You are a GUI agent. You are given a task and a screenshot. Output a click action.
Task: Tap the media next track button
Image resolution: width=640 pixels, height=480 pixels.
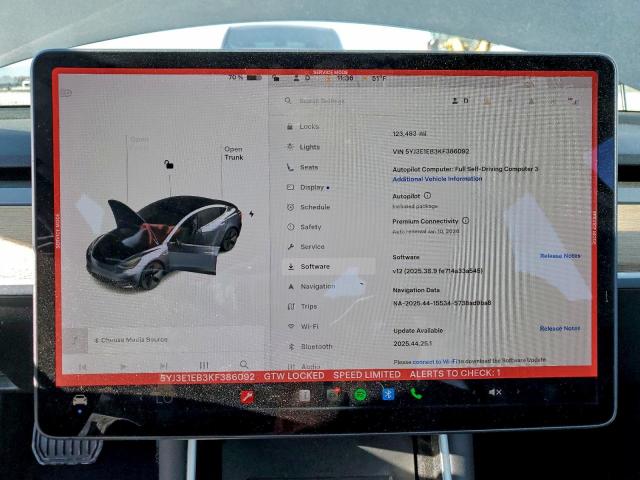click(163, 366)
